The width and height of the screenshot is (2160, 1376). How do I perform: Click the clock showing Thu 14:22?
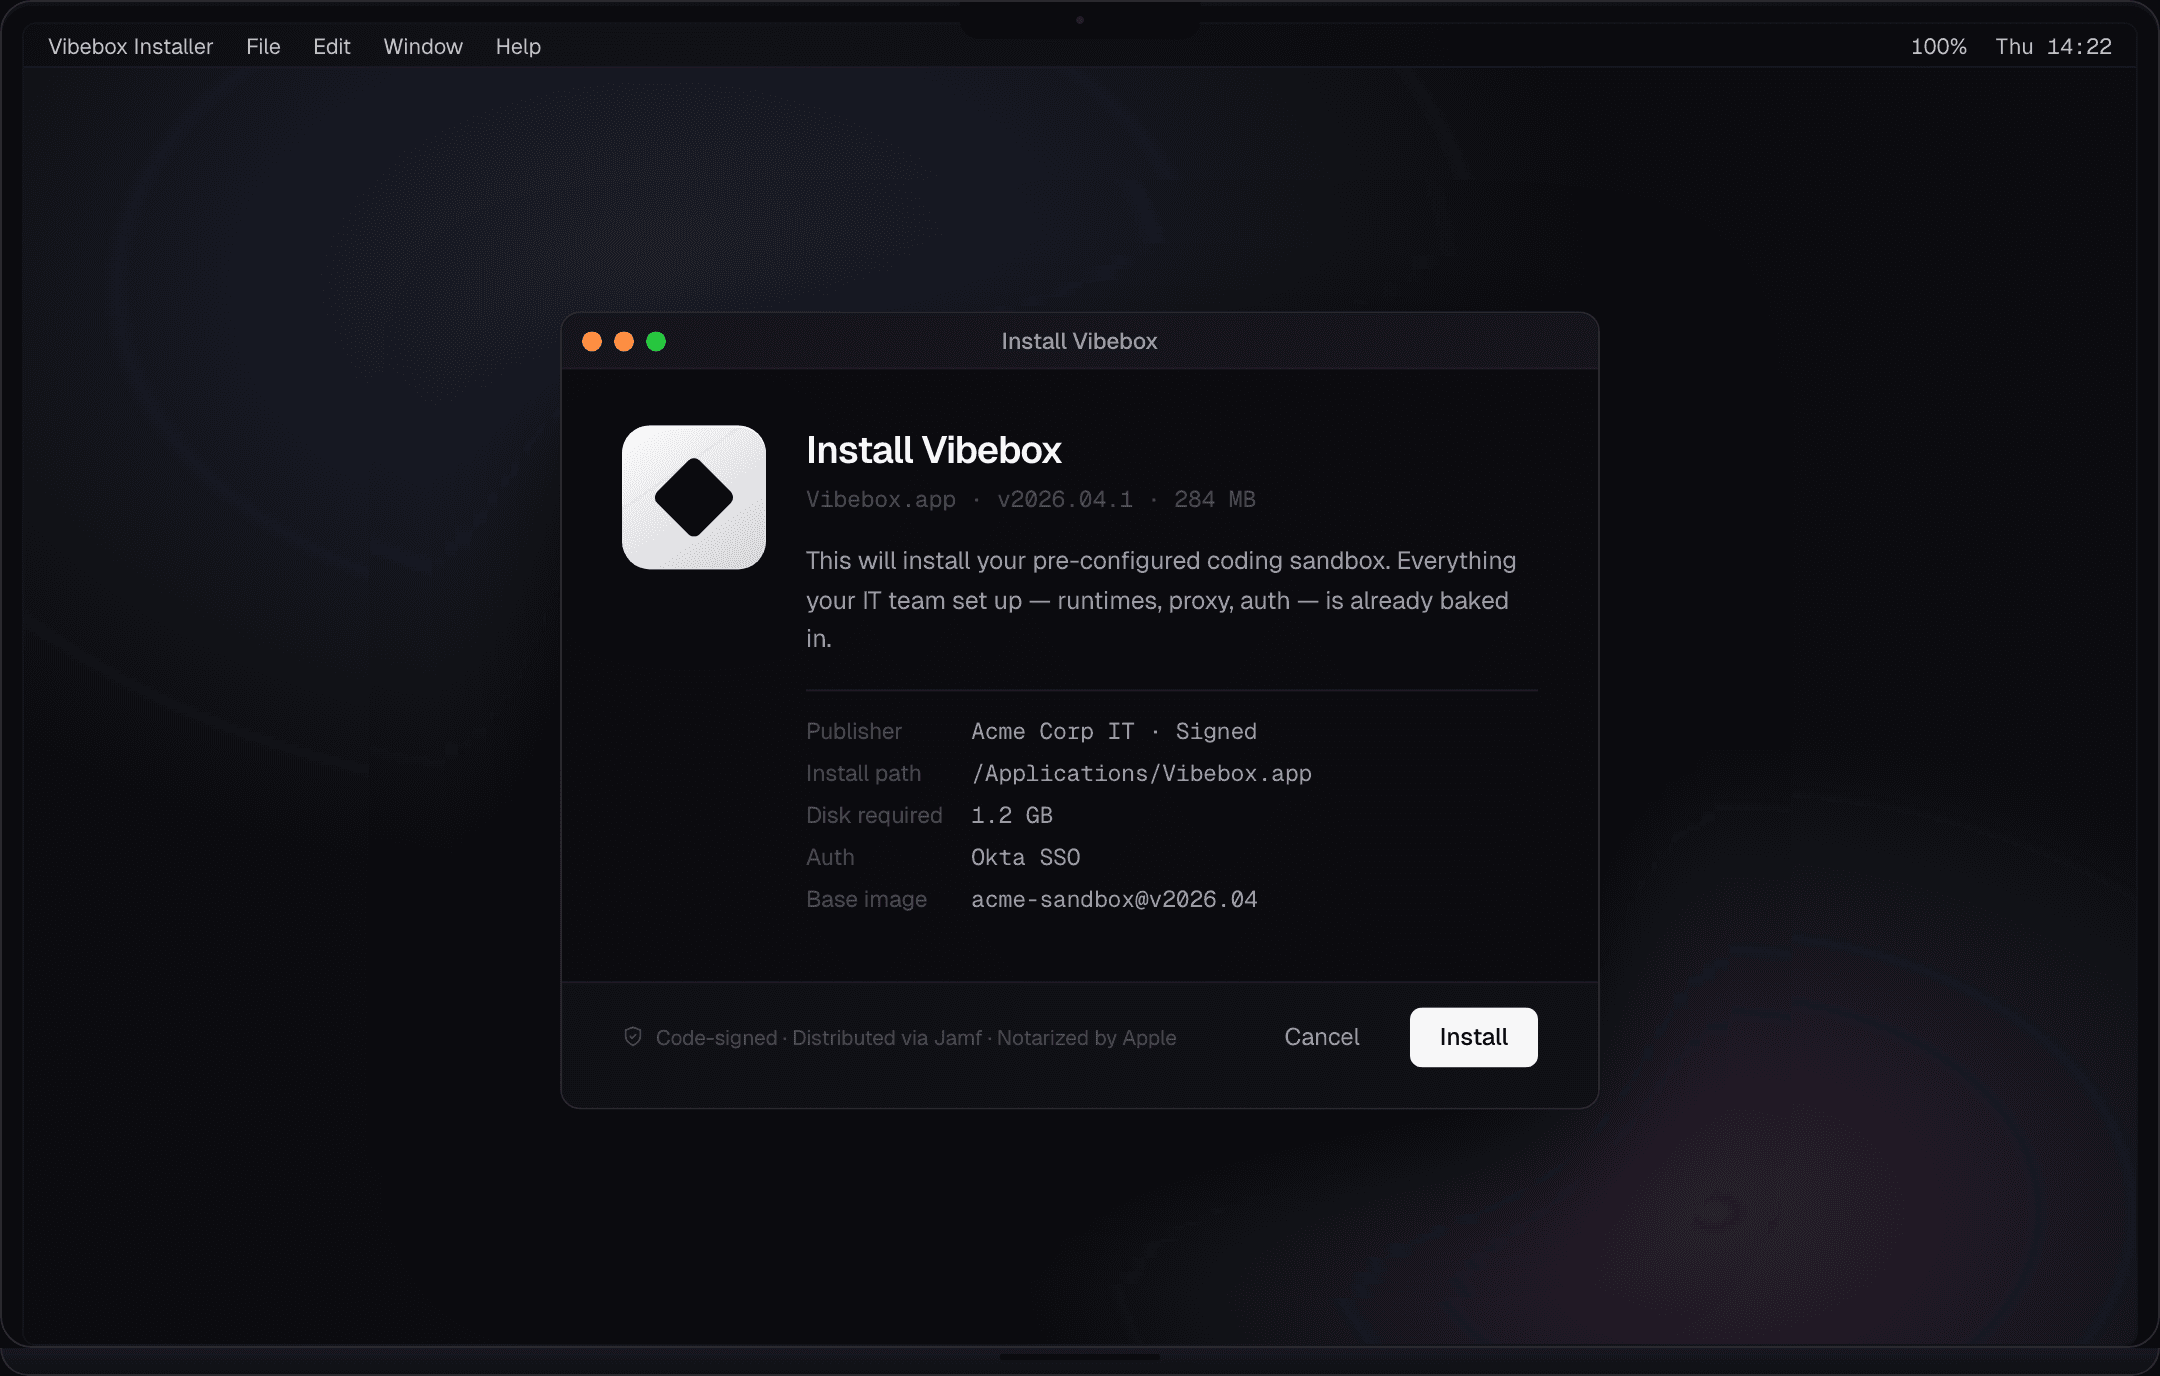click(2053, 46)
